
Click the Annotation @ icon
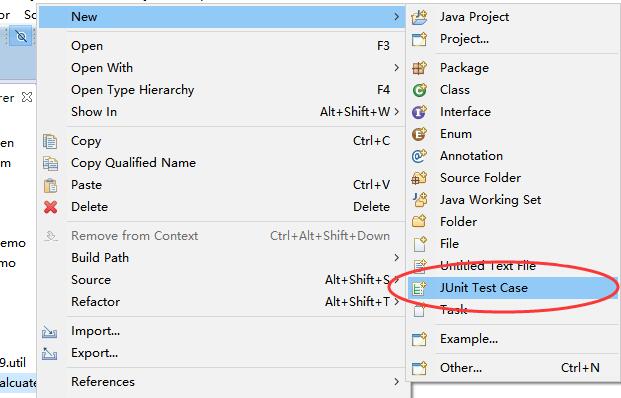(419, 156)
